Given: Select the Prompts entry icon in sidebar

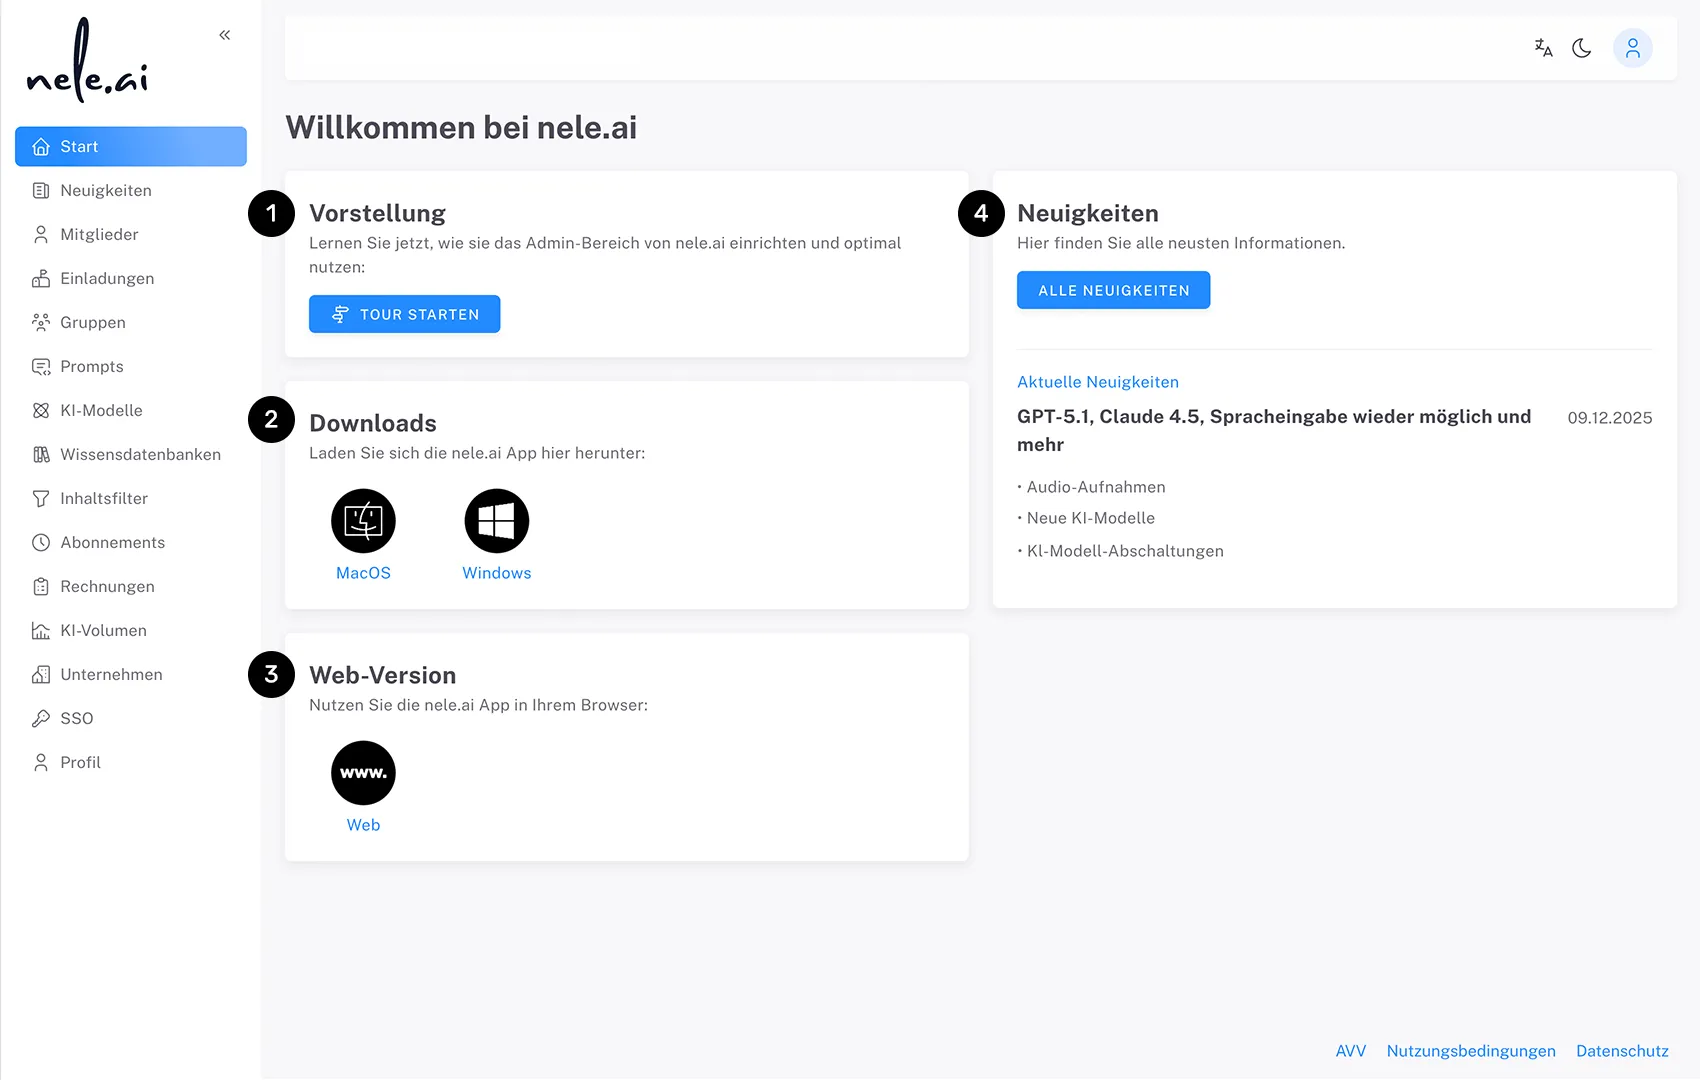Looking at the screenshot, I should click(41, 366).
